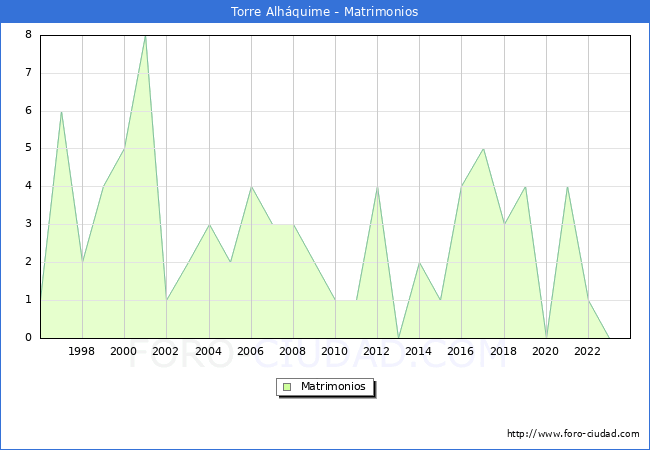Click the 2017 peak data point at 5
This screenshot has height=450, width=650.
pyautogui.click(x=483, y=149)
